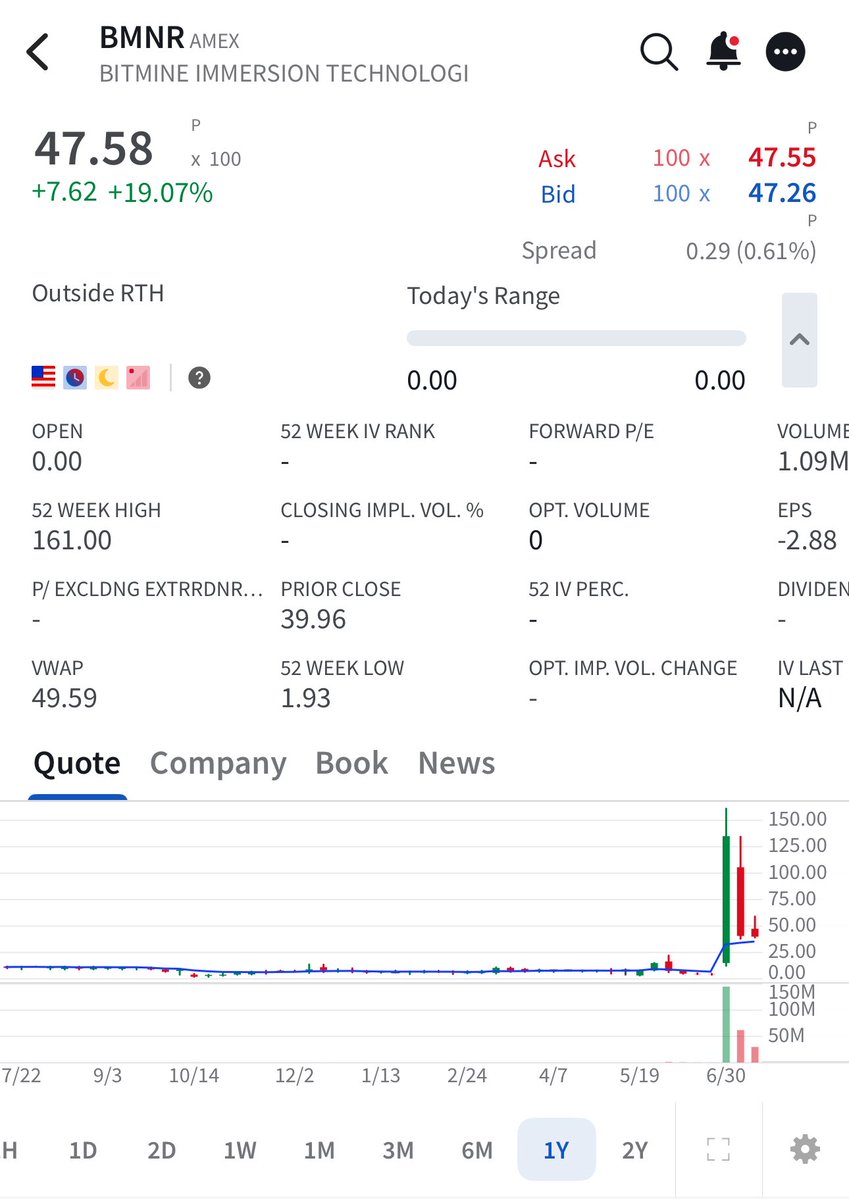The width and height of the screenshot is (849, 1200).
Task: Select the 1M chart period
Action: pyautogui.click(x=319, y=1150)
